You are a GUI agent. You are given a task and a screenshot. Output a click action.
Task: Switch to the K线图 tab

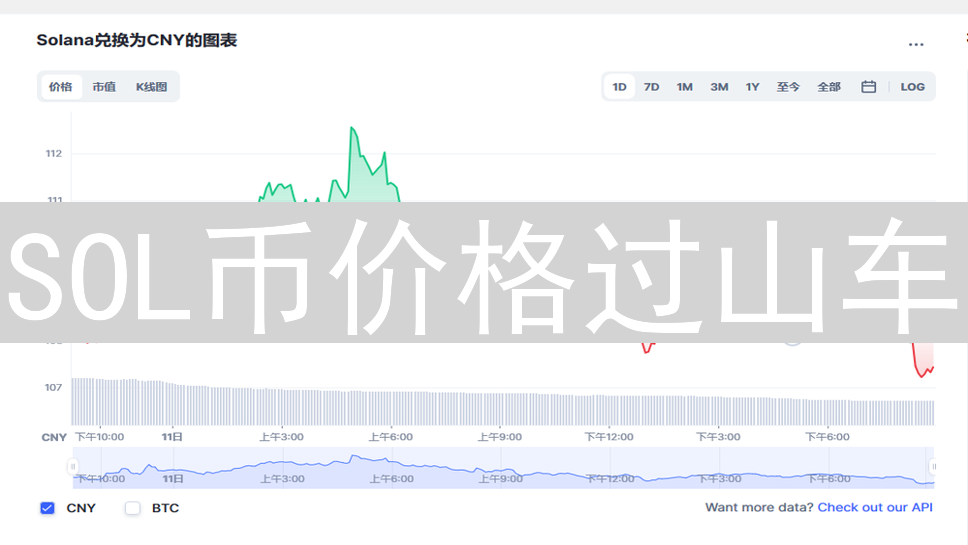(x=151, y=87)
